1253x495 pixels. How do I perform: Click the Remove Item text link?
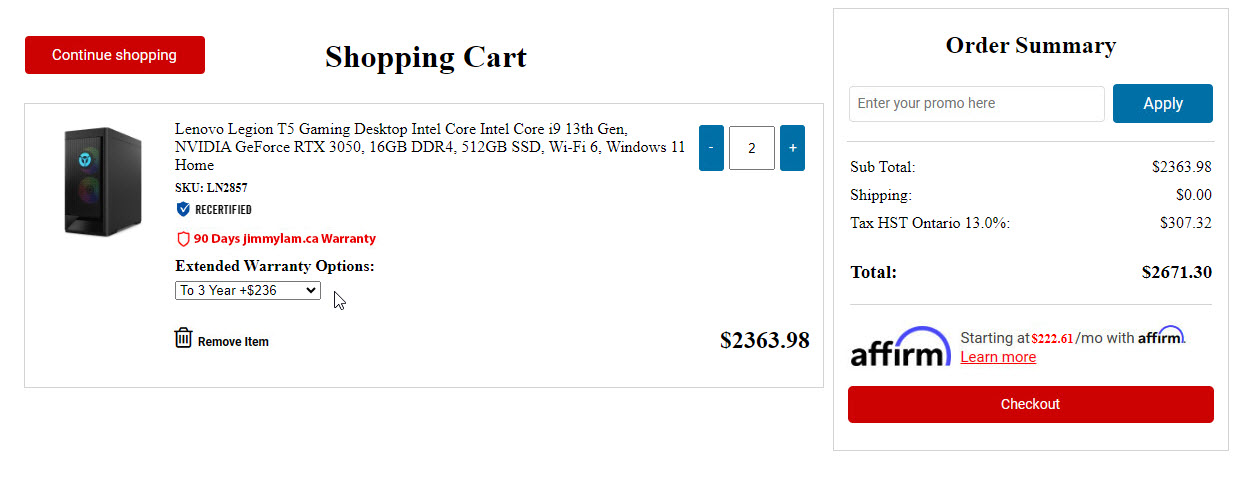click(233, 342)
